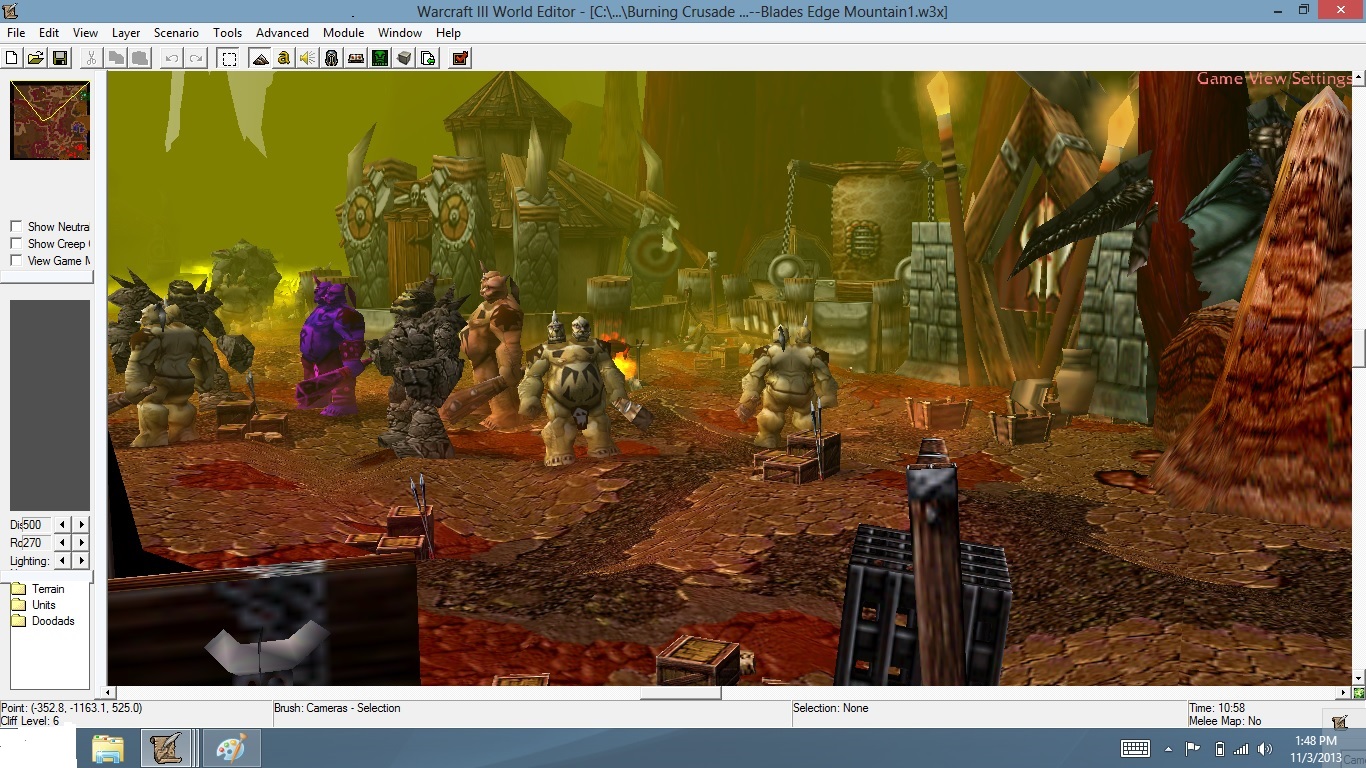Click the Paste toolbar icon

pos(140,58)
